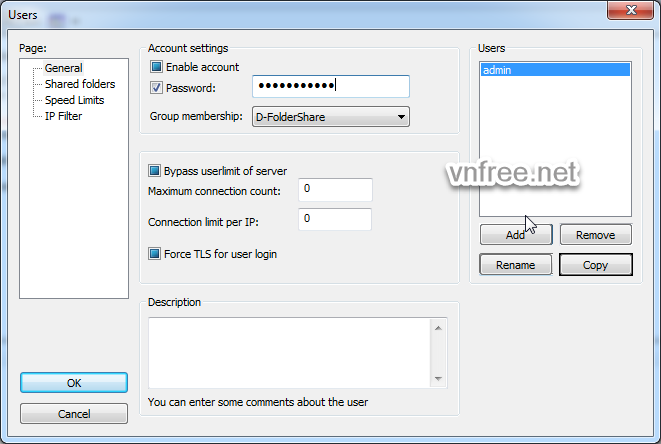
Task: Click the Add user button
Action: 516,235
